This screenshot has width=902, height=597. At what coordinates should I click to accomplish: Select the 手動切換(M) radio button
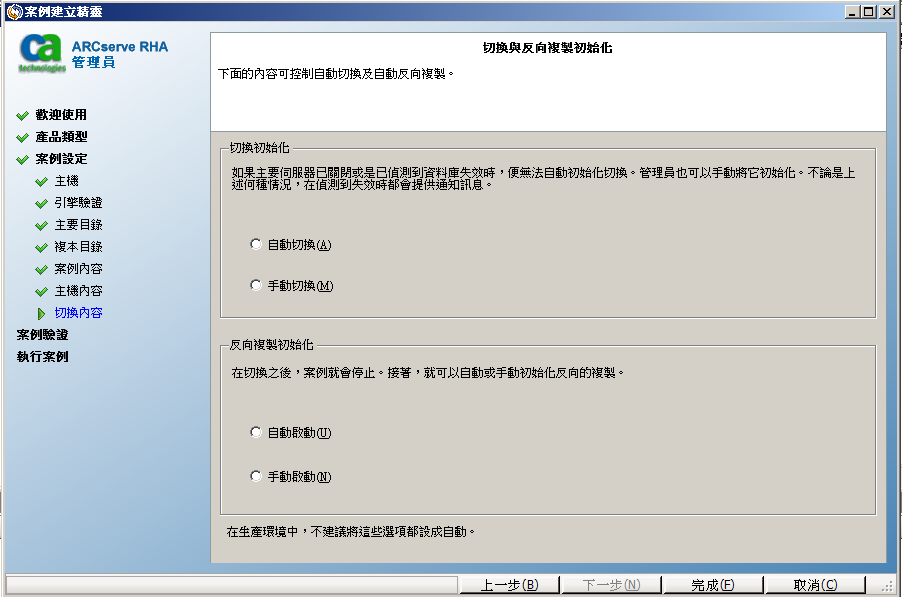tap(256, 285)
